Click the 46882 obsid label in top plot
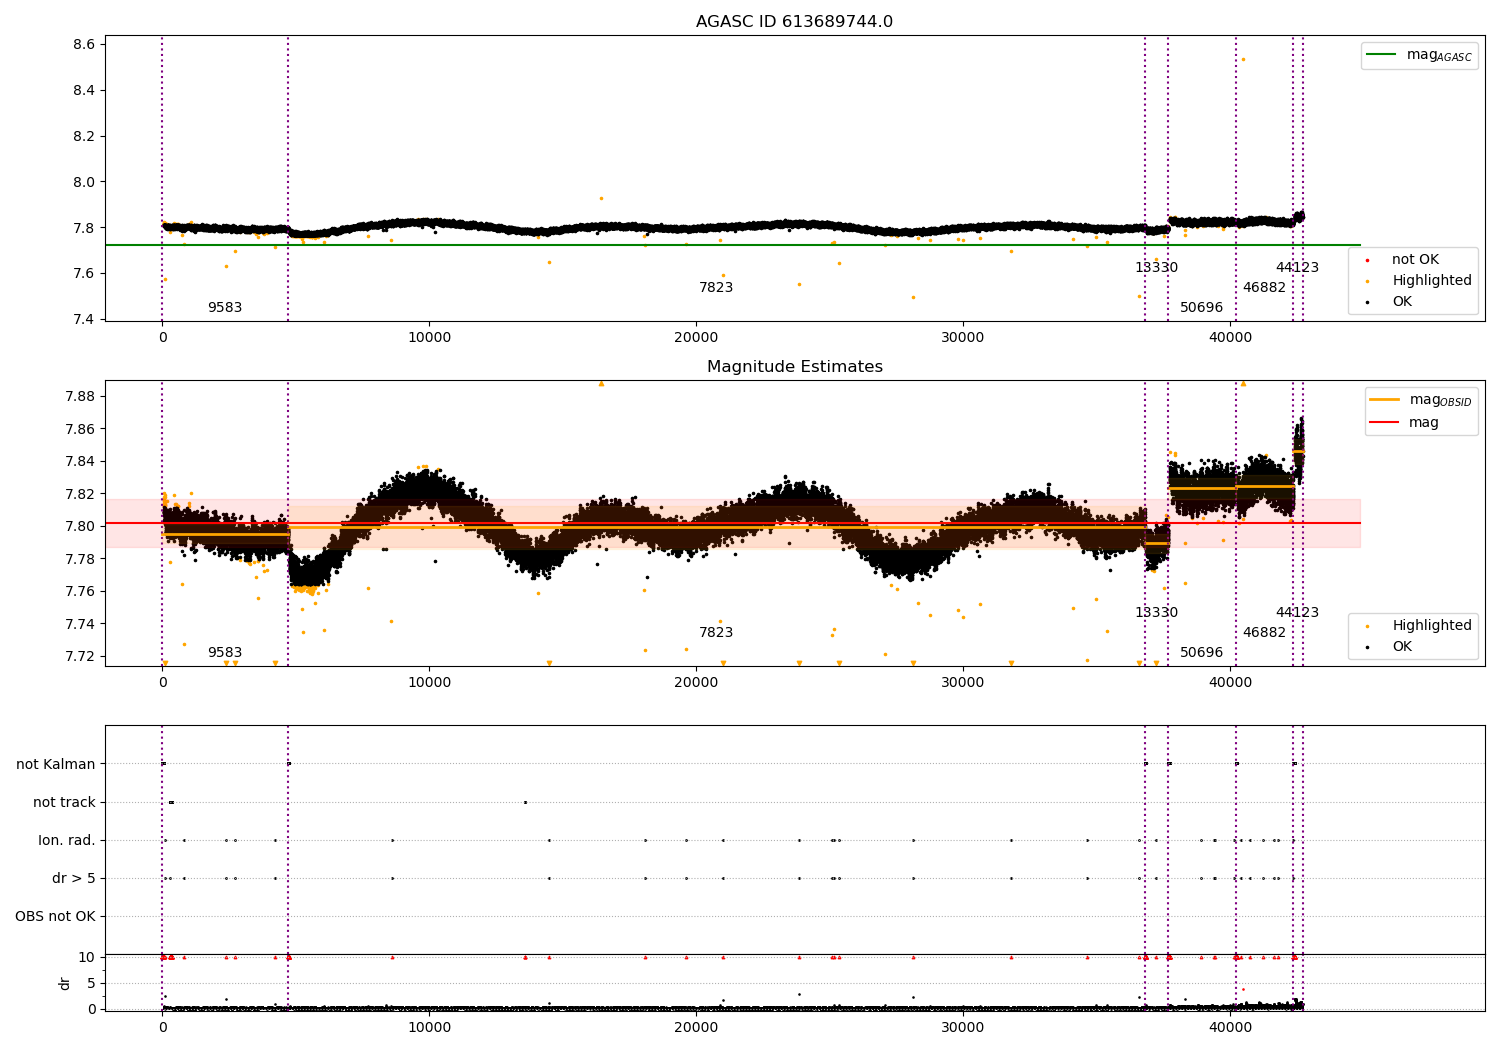1500x1050 pixels. 1264,288
